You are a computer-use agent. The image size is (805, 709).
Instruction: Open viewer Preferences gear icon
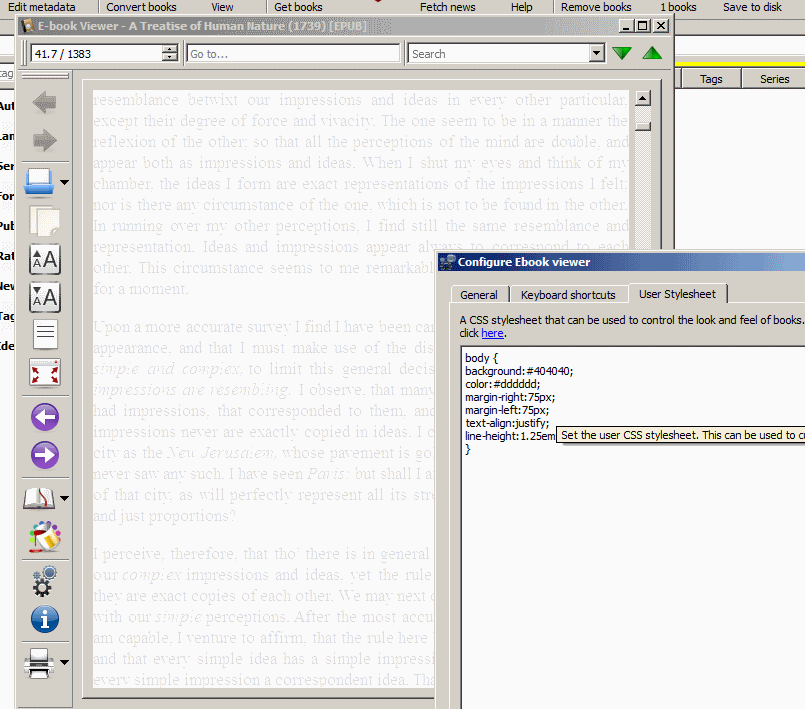click(x=45, y=581)
